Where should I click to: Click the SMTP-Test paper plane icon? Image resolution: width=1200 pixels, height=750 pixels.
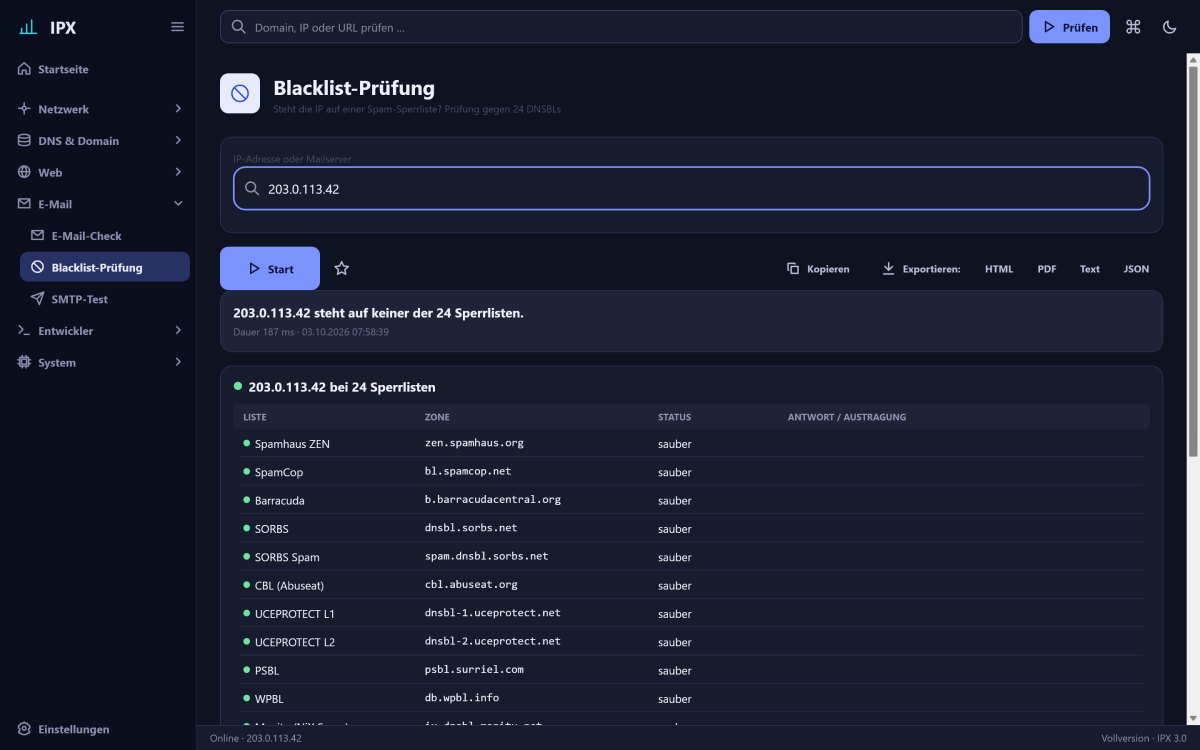pos(37,299)
